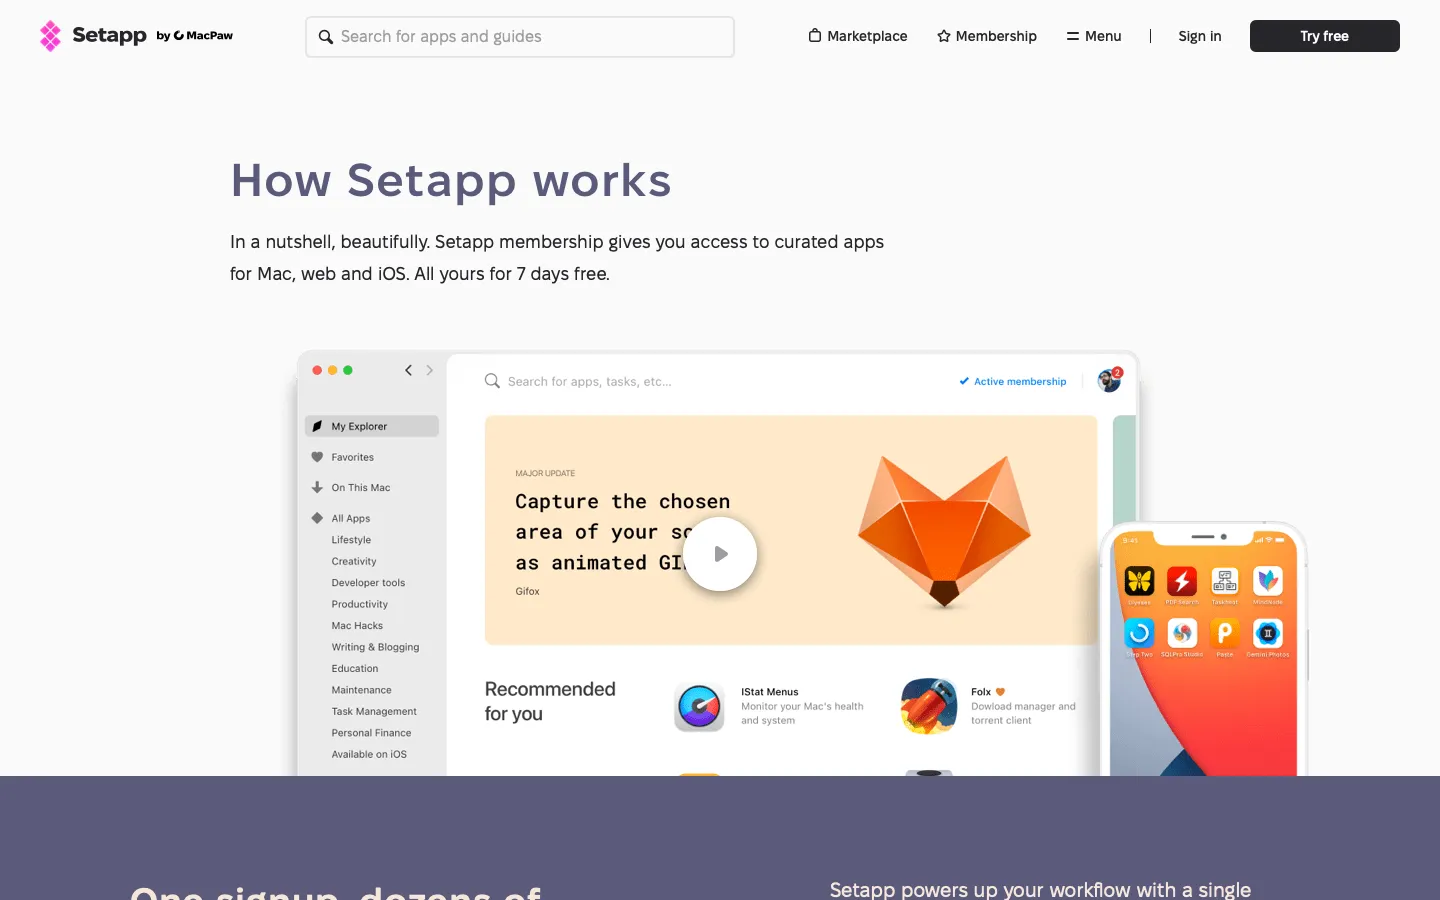Select the Lifestyle category

pyautogui.click(x=351, y=540)
